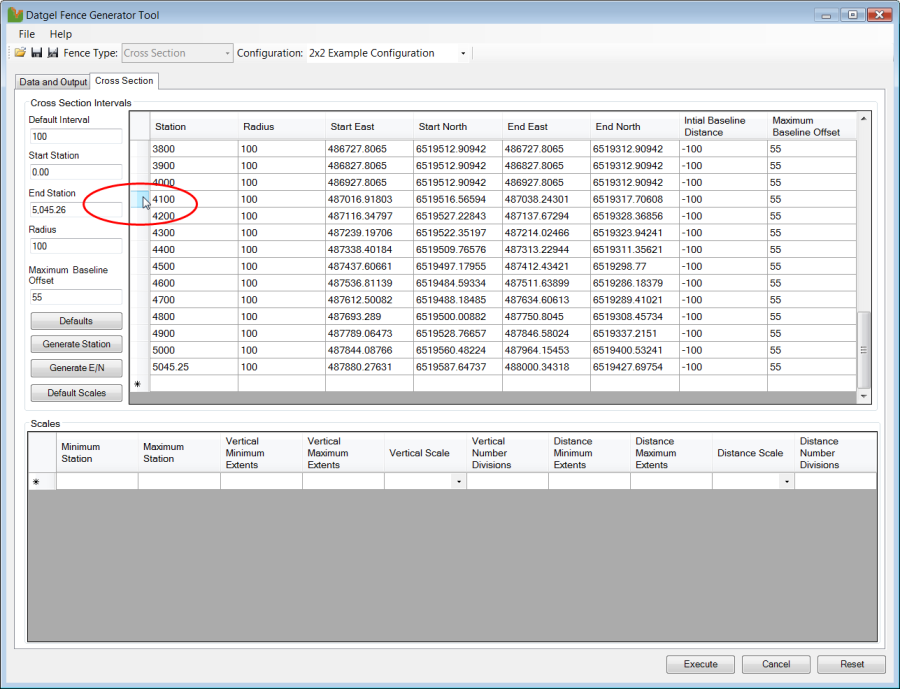Click the intervals grid vertical scrollbar thumb
This screenshot has height=689, width=900.
pyautogui.click(x=864, y=349)
